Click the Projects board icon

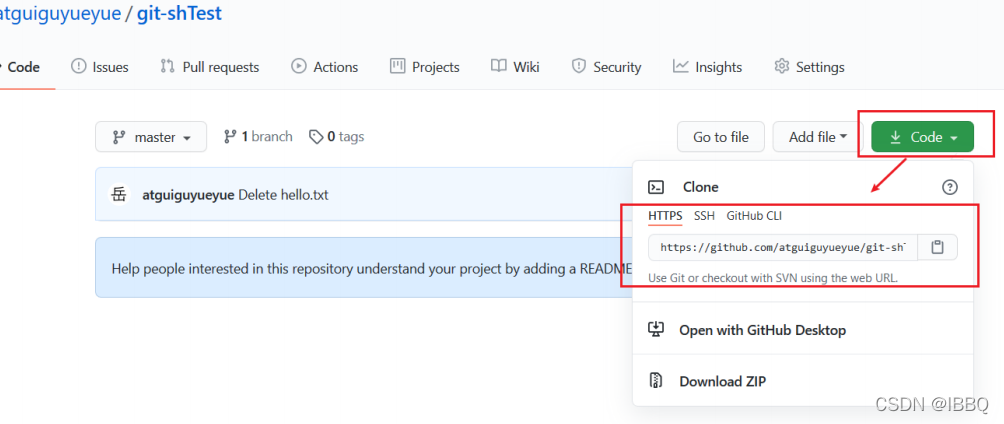(x=398, y=66)
